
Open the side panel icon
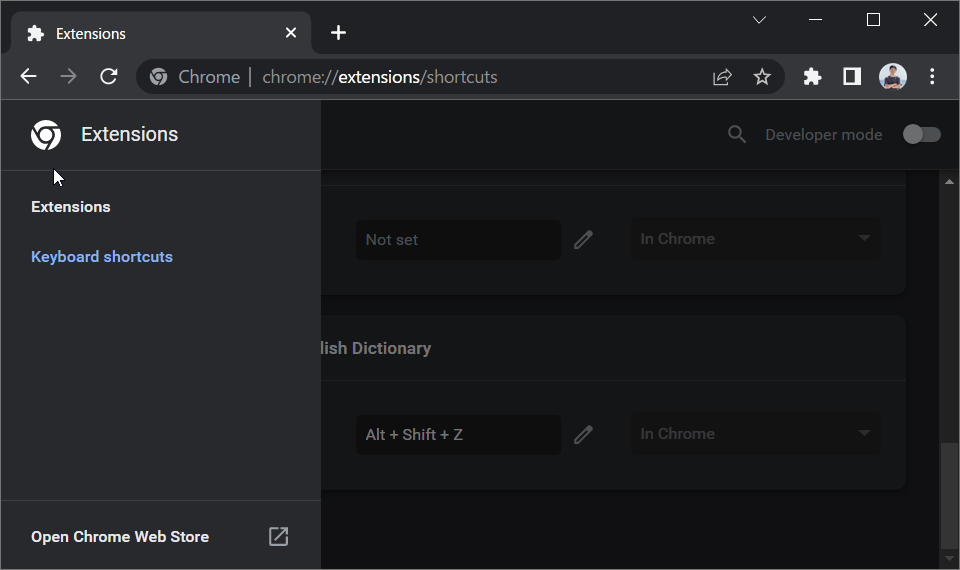pyautogui.click(x=852, y=77)
